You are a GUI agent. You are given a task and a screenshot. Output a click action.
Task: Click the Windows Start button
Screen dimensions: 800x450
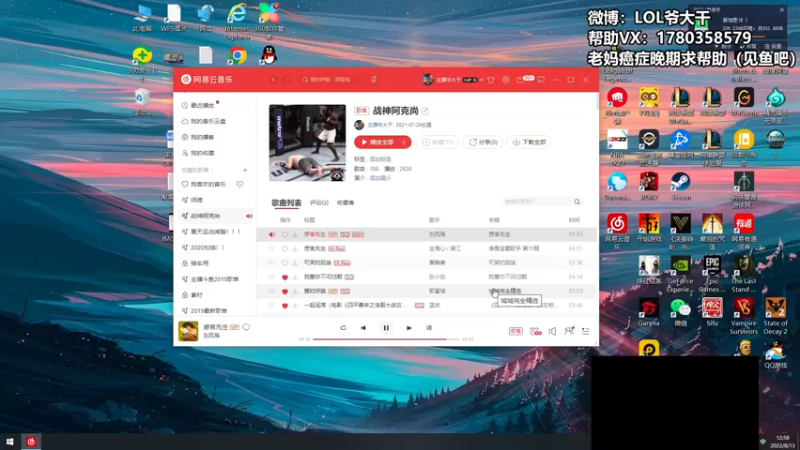point(10,442)
